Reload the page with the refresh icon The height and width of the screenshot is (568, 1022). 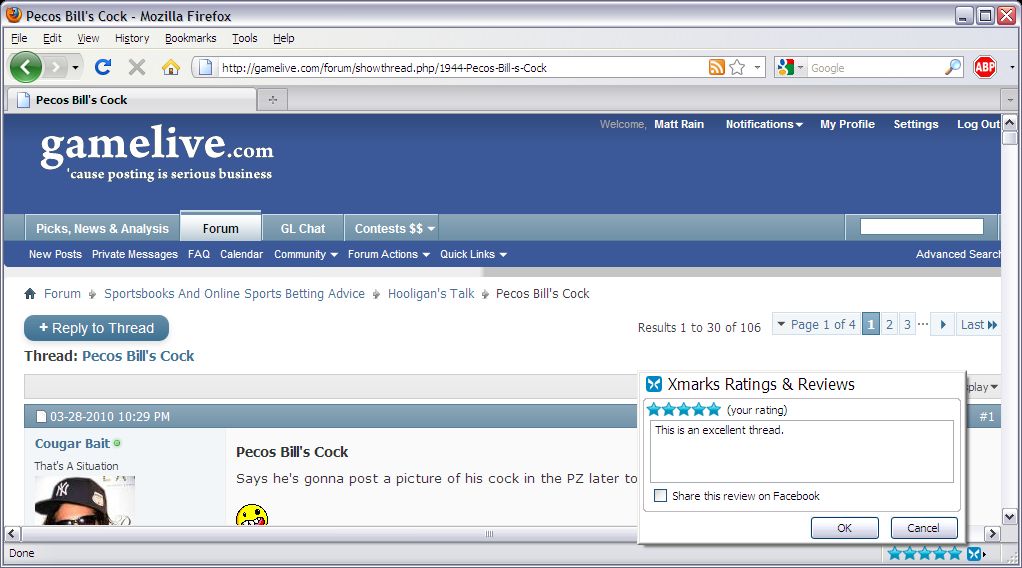point(103,67)
